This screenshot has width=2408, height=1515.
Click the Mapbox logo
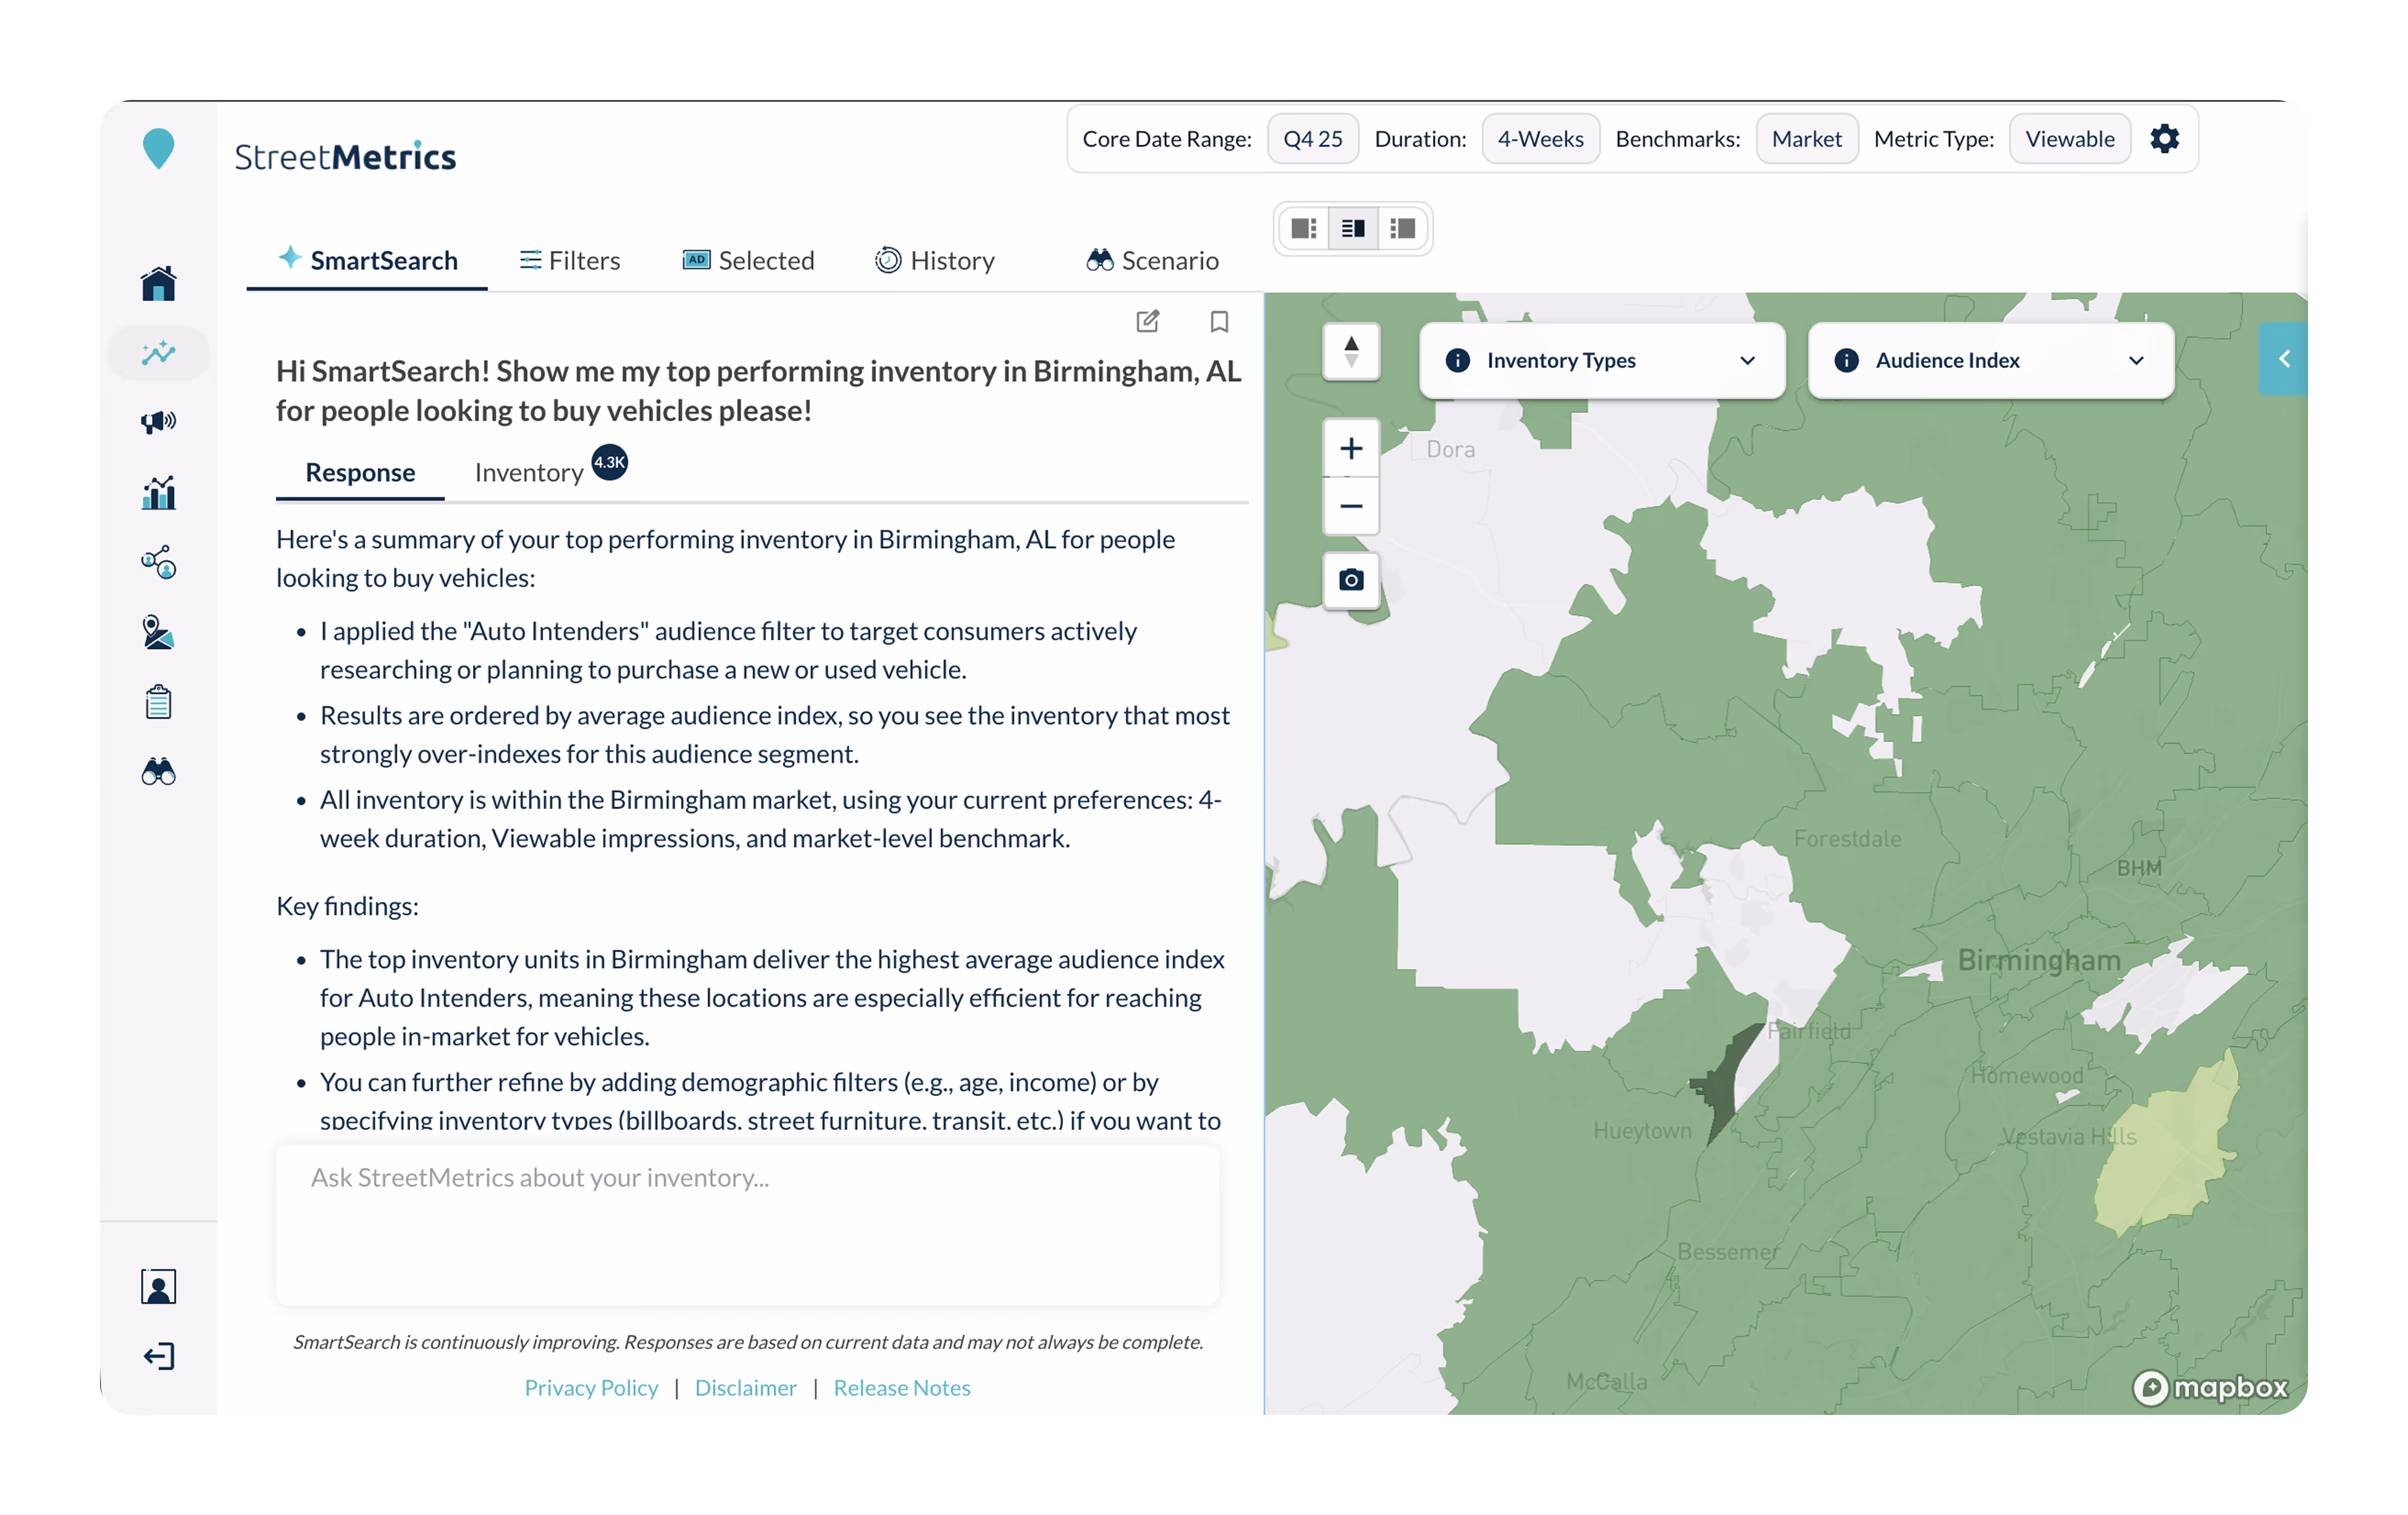click(x=2210, y=1387)
